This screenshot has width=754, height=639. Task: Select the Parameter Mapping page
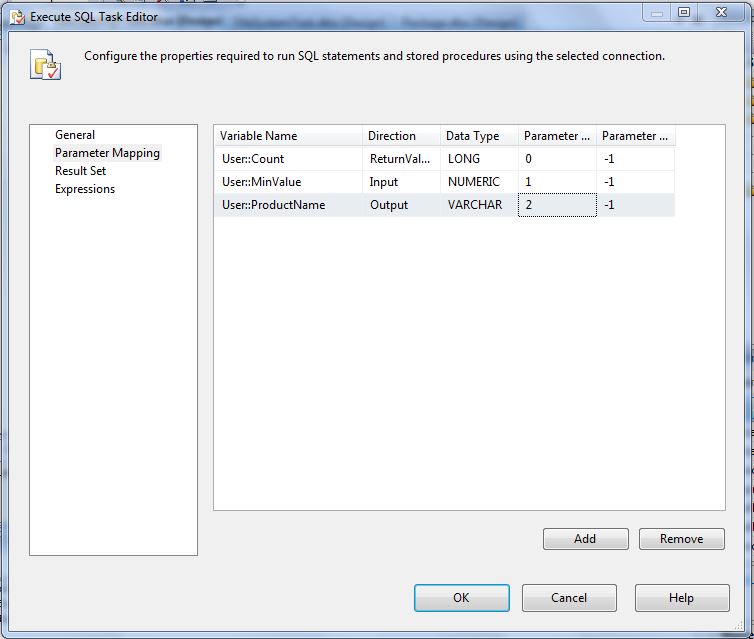107,153
